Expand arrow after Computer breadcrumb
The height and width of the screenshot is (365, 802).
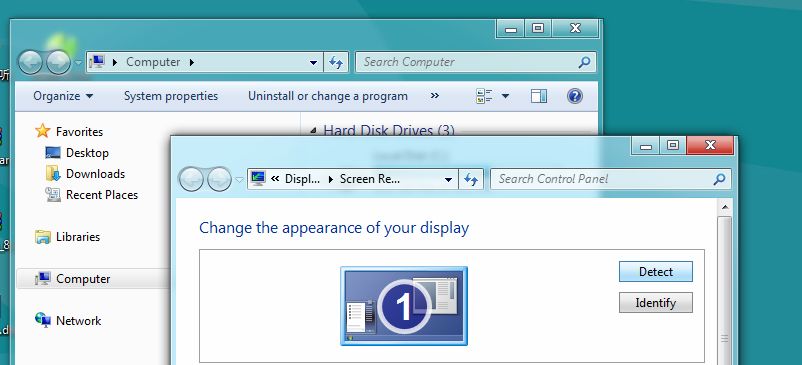tap(192, 62)
